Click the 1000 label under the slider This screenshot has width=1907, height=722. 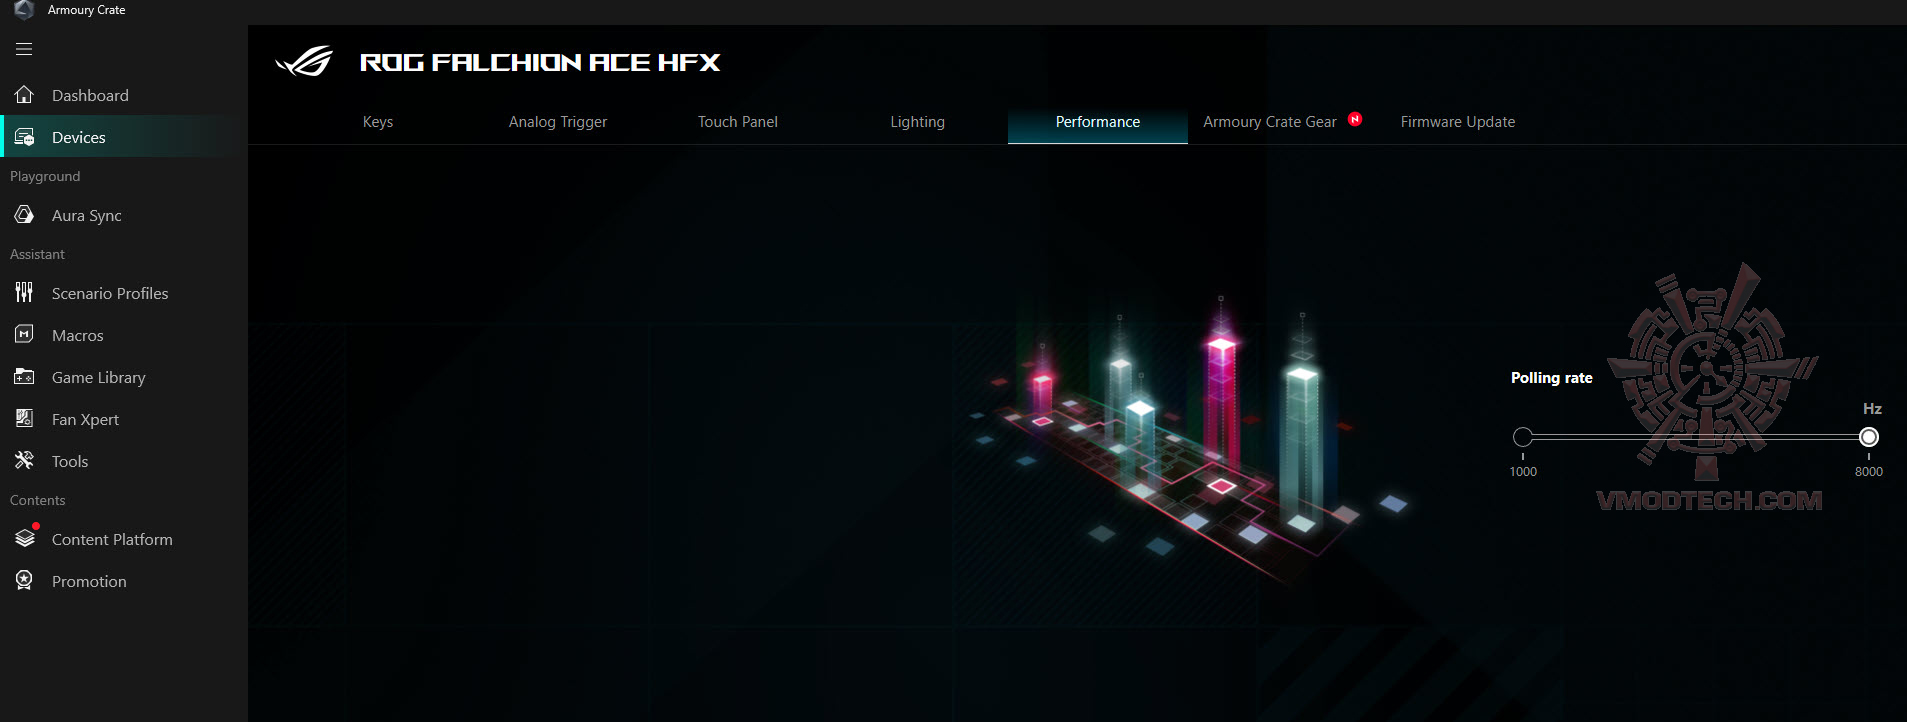pyautogui.click(x=1523, y=472)
